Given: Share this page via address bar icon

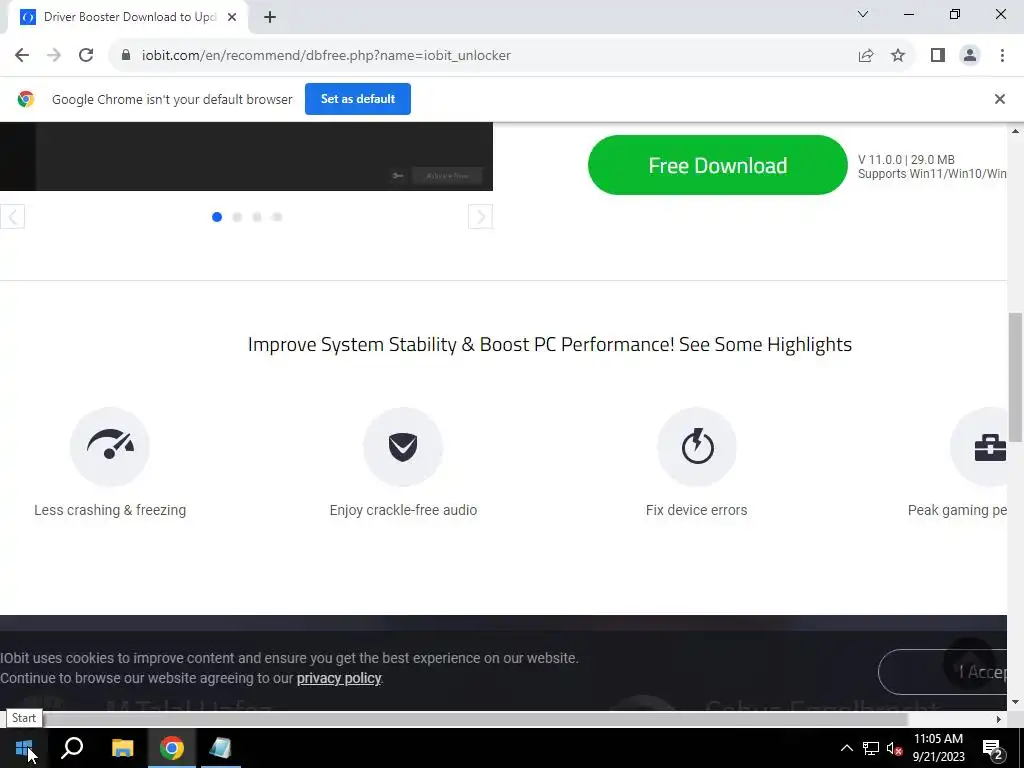Looking at the screenshot, I should (866, 56).
